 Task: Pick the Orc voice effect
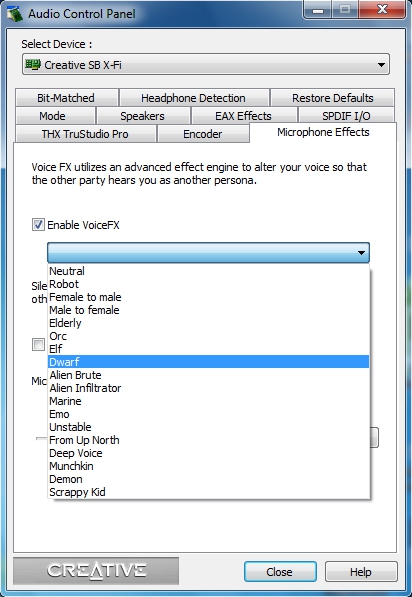point(209,336)
